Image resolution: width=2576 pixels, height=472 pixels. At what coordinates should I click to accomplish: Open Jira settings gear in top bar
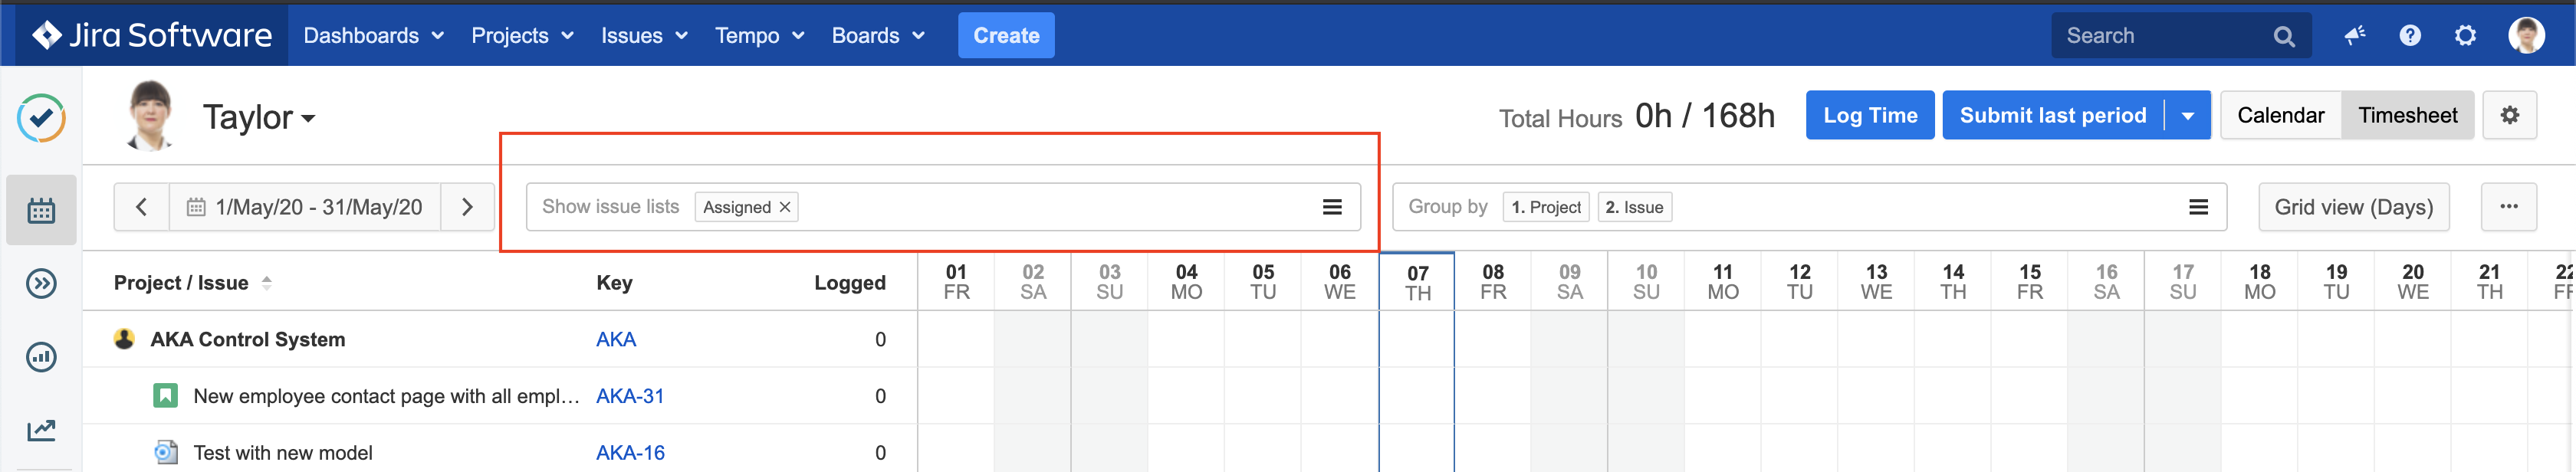click(2465, 36)
